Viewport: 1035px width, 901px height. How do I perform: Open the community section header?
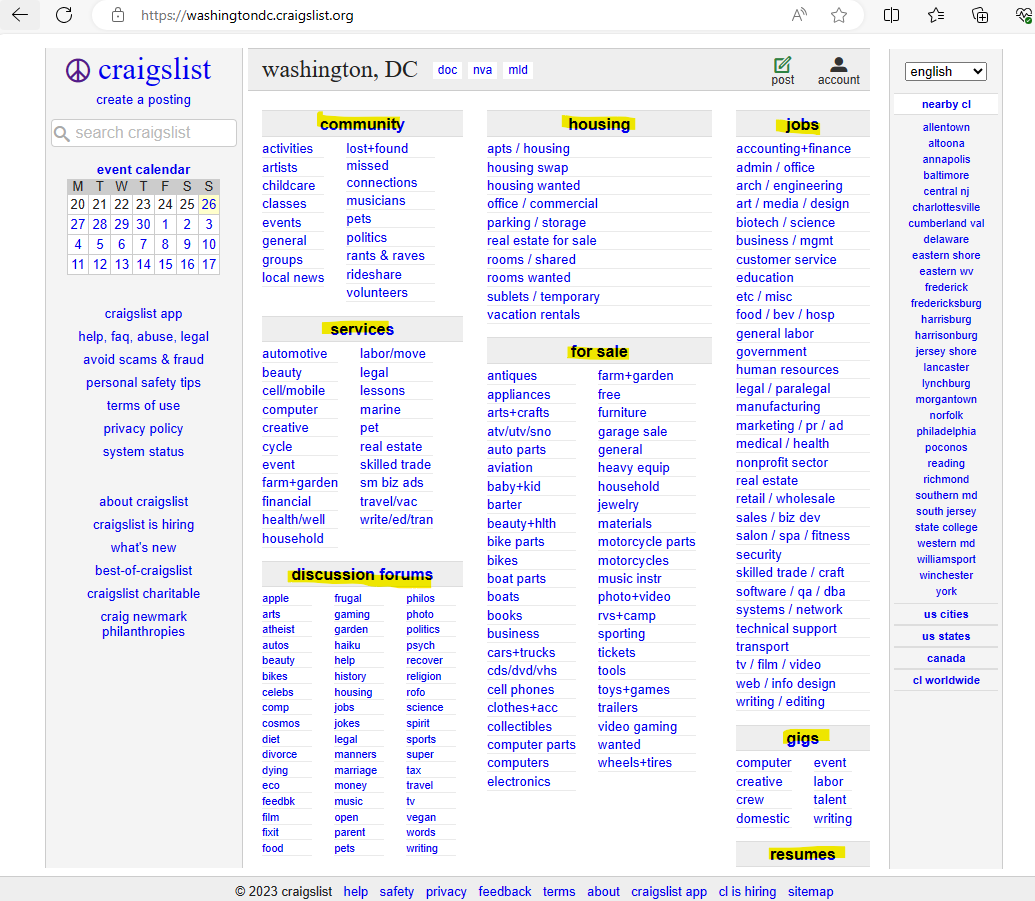tap(362, 124)
